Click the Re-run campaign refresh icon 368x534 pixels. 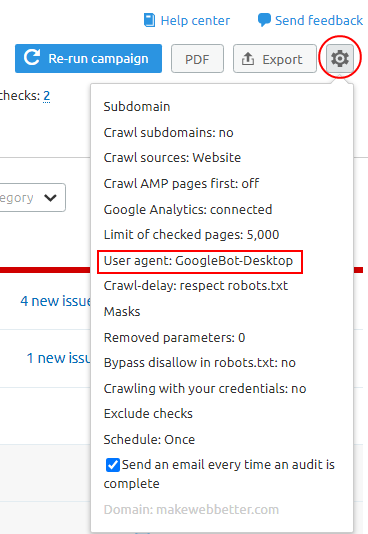(x=32, y=58)
